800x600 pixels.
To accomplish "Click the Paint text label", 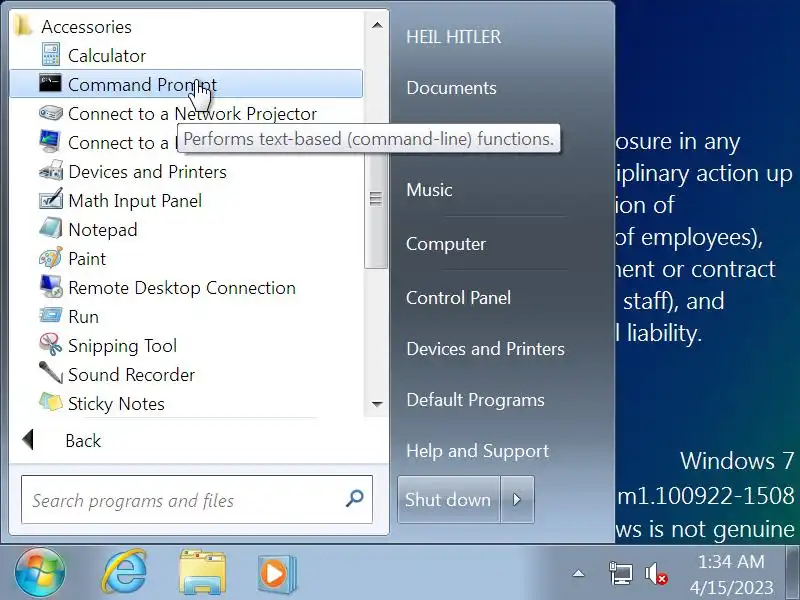I will 87,259.
